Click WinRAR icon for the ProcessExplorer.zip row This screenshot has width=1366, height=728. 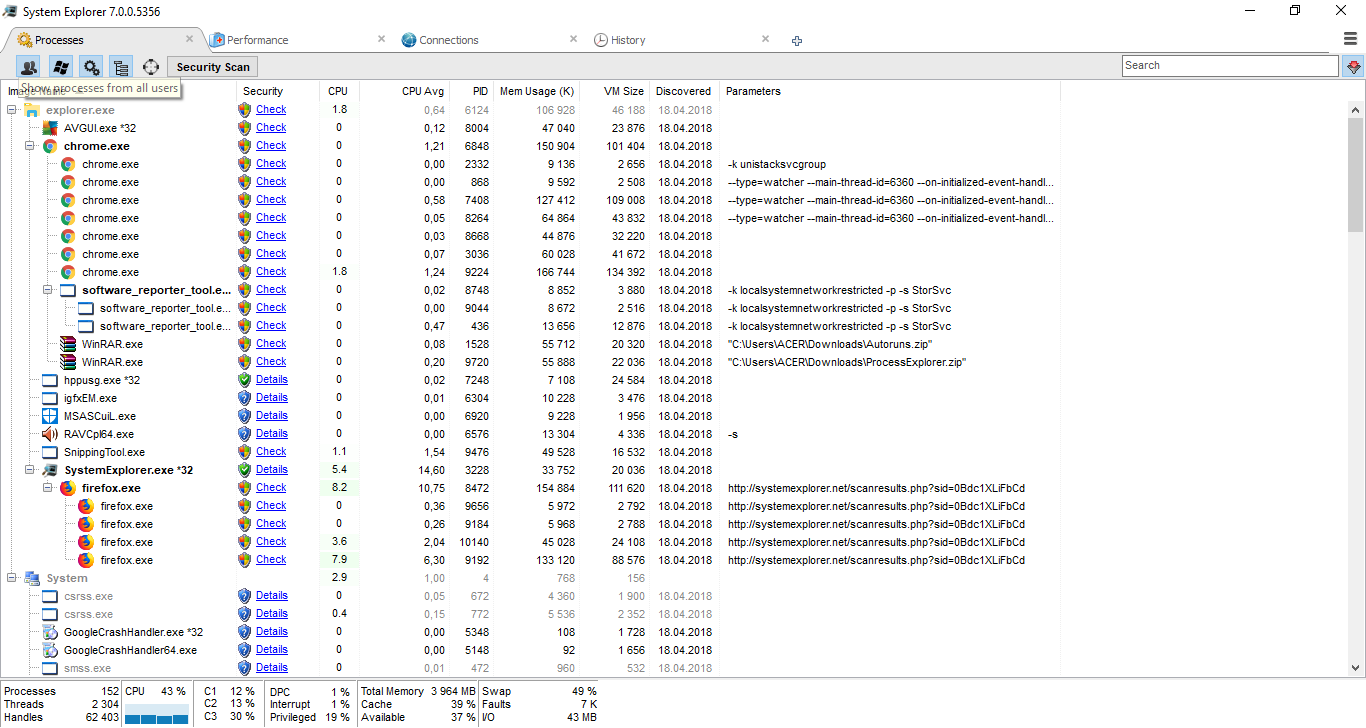tap(68, 362)
